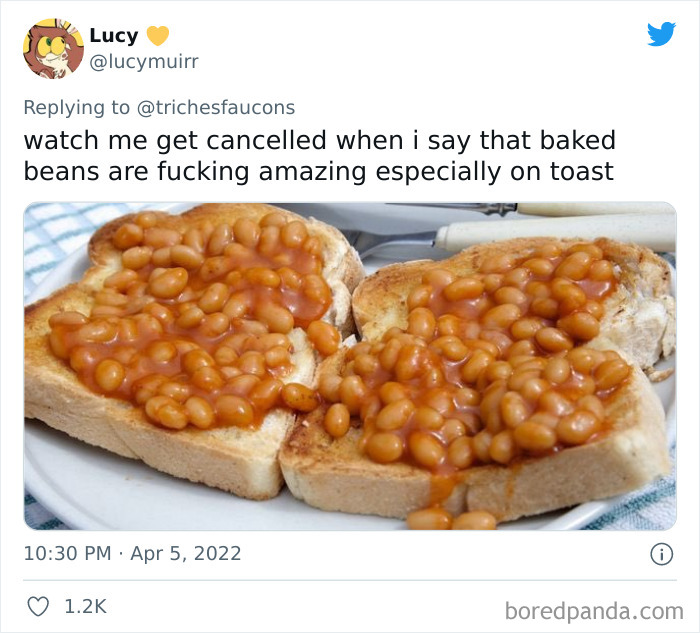Click the 'Replying to' label

77,108
